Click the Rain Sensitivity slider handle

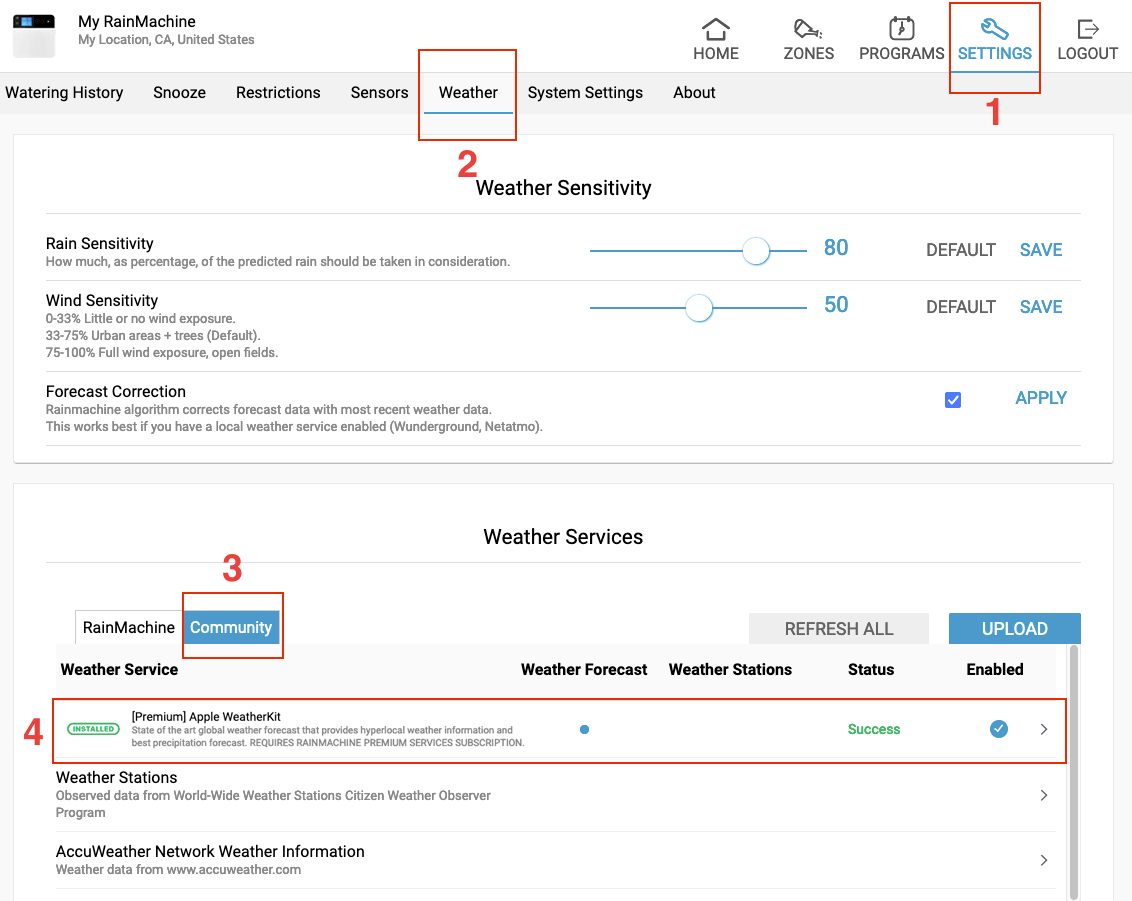click(x=756, y=251)
